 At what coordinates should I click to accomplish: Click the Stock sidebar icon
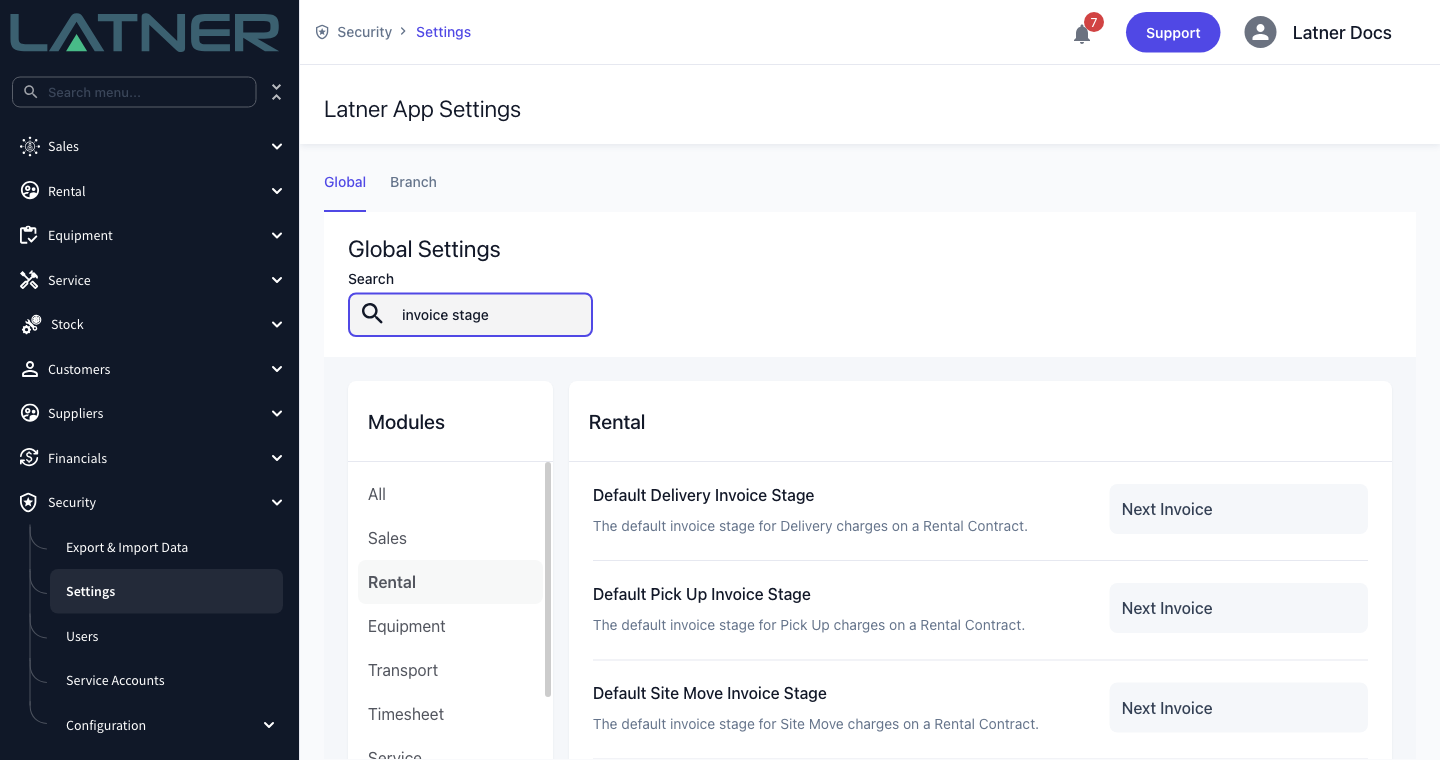click(31, 324)
